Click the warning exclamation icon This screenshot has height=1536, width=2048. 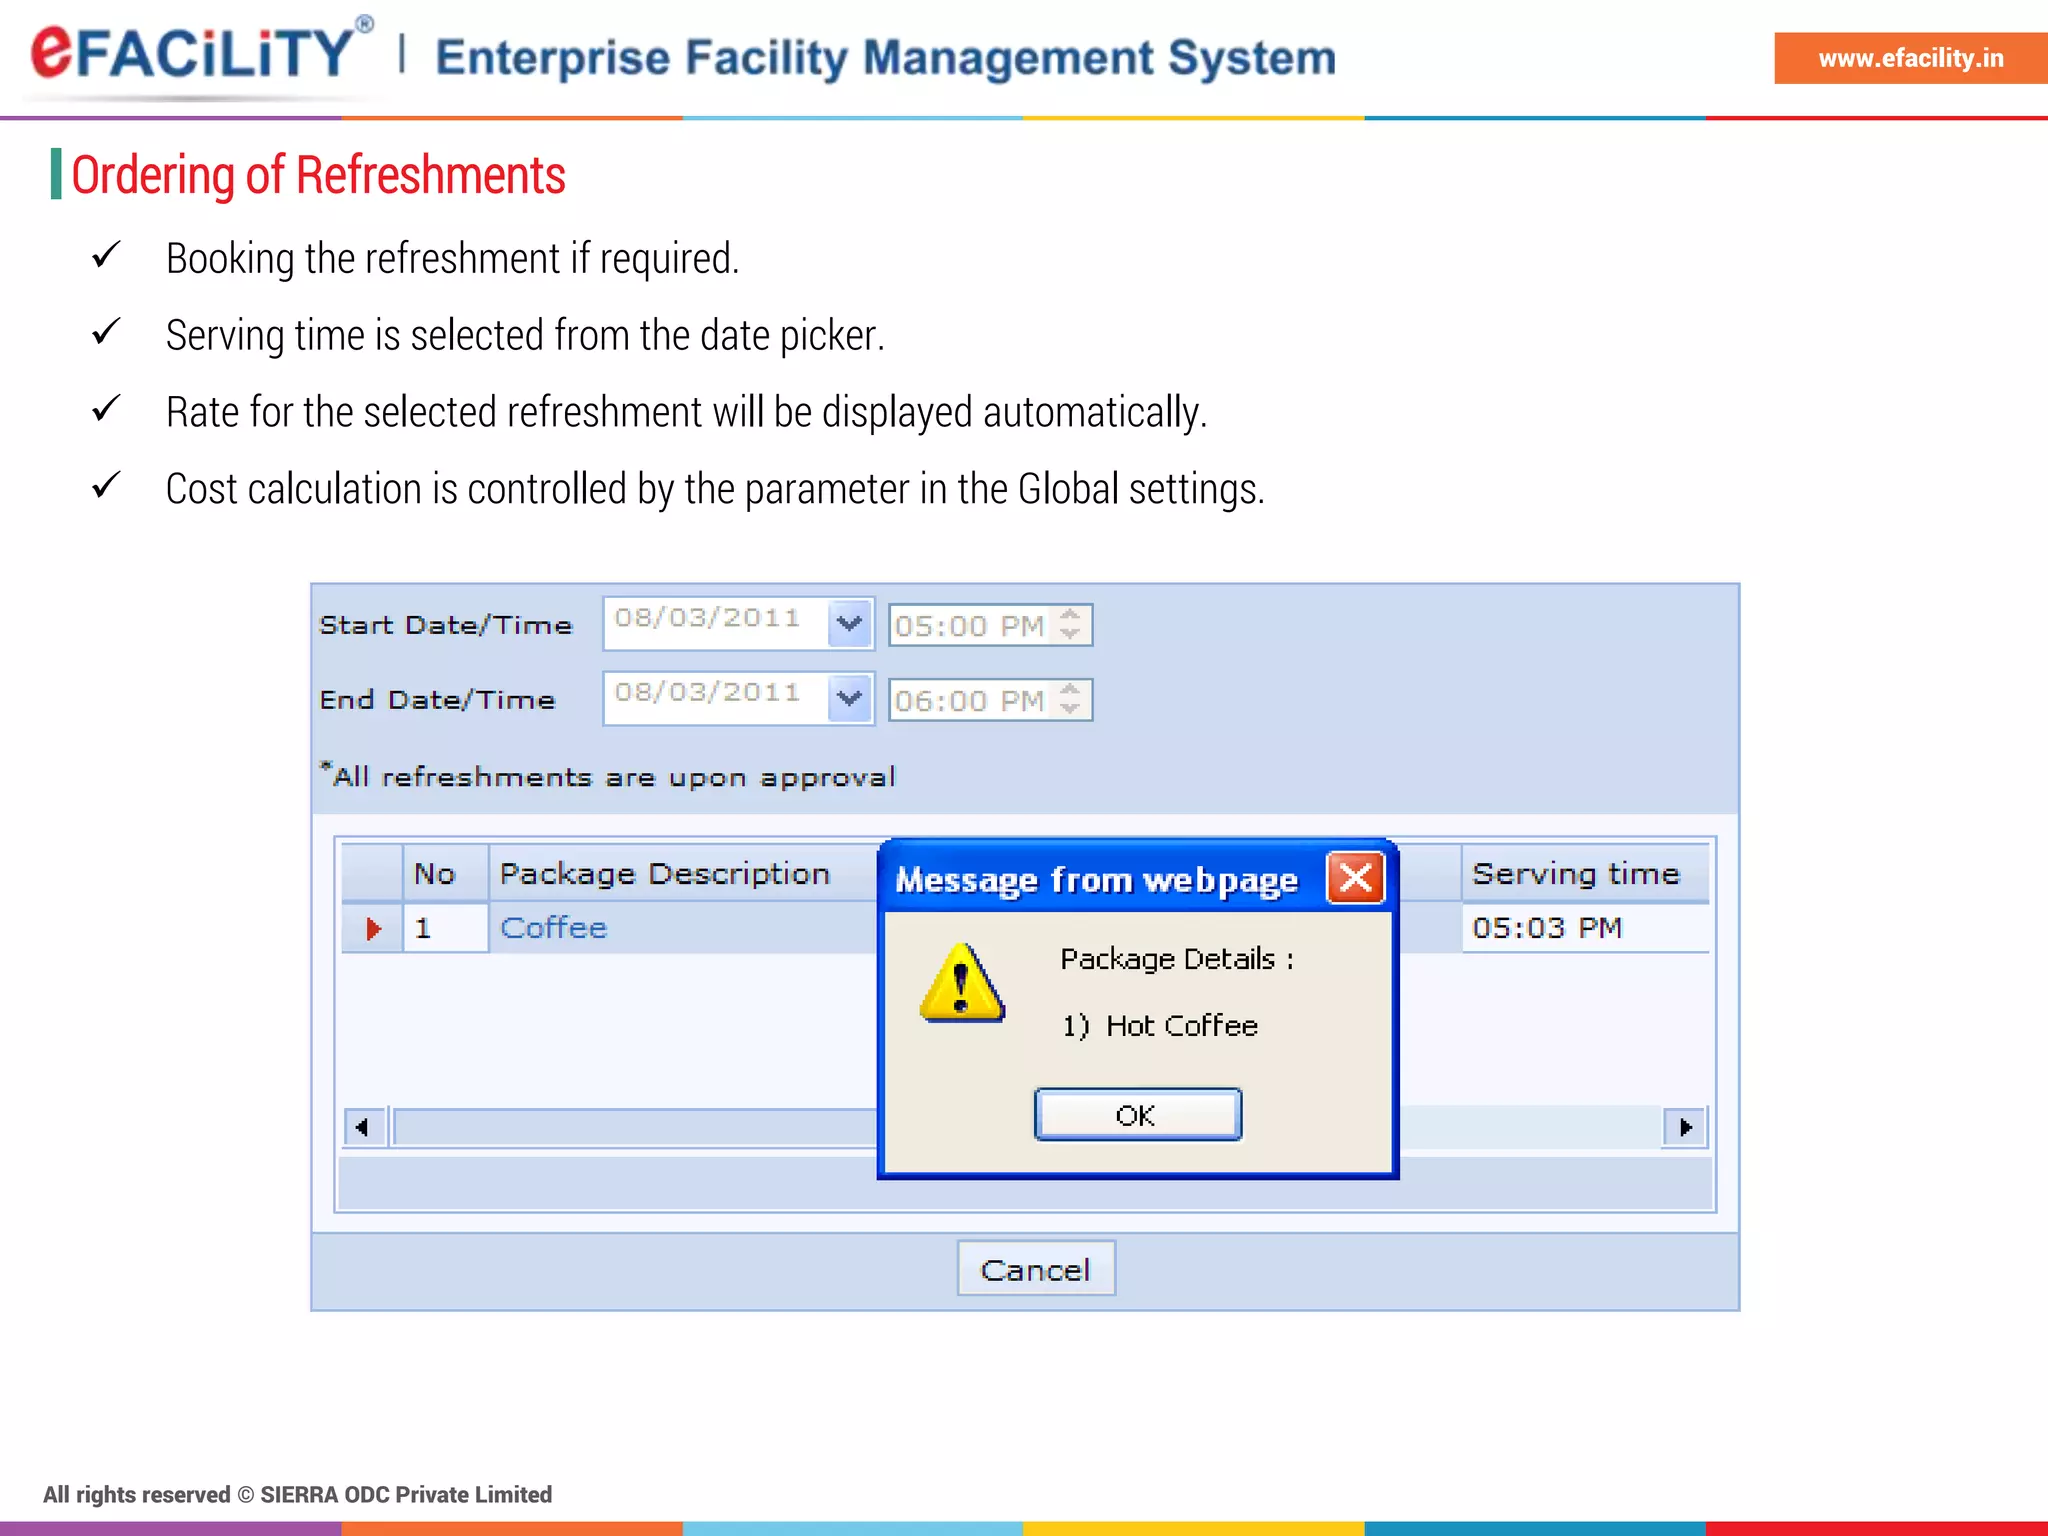pyautogui.click(x=961, y=985)
